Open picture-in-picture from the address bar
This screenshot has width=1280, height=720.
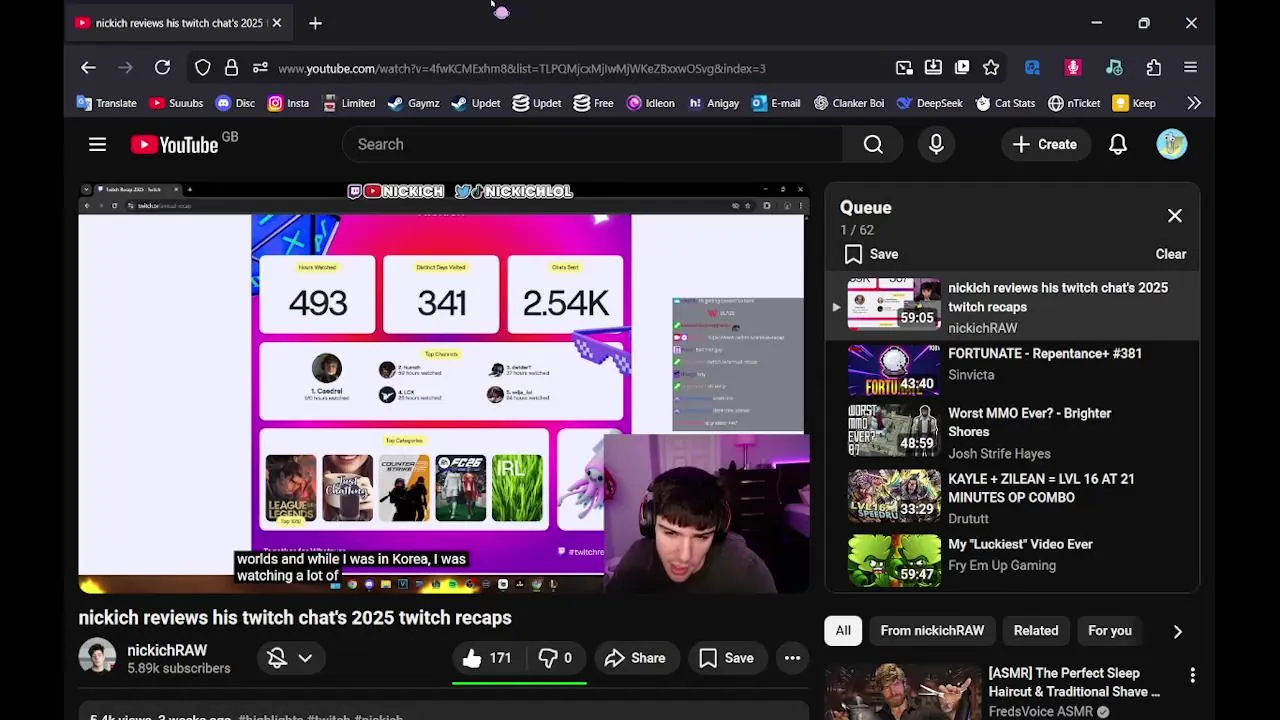pos(904,68)
